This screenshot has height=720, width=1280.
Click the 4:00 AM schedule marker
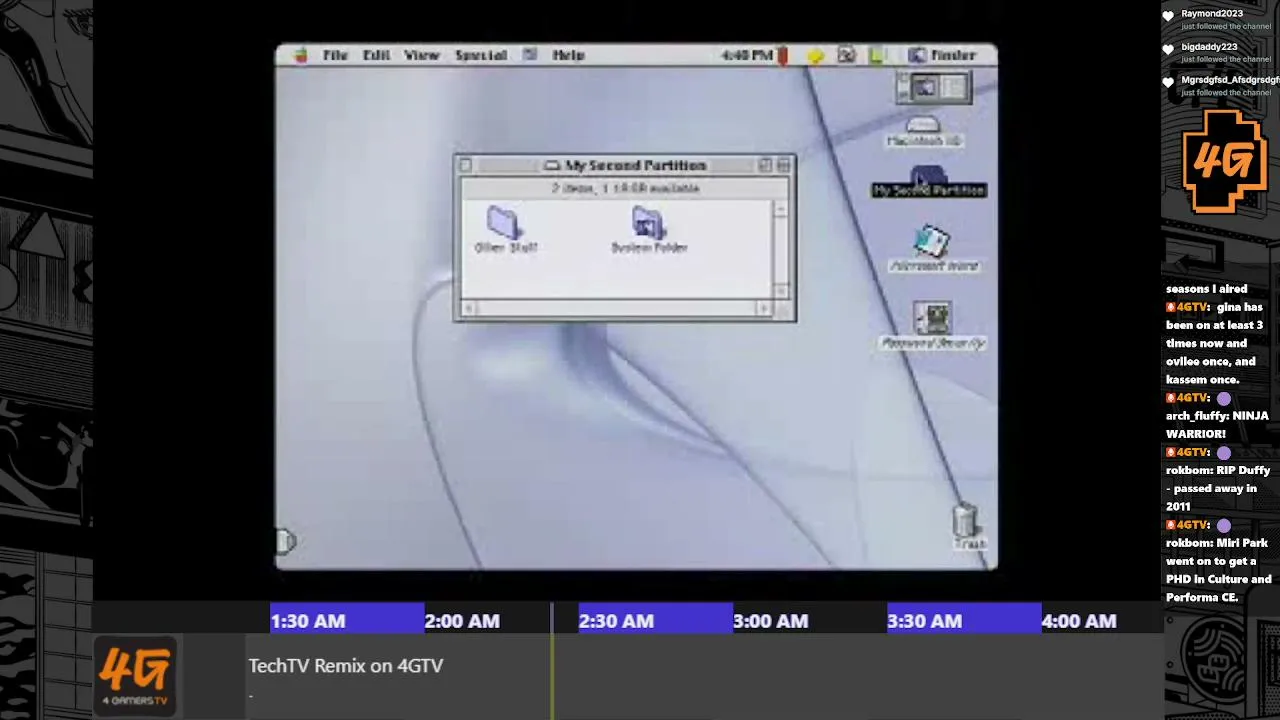(1078, 621)
